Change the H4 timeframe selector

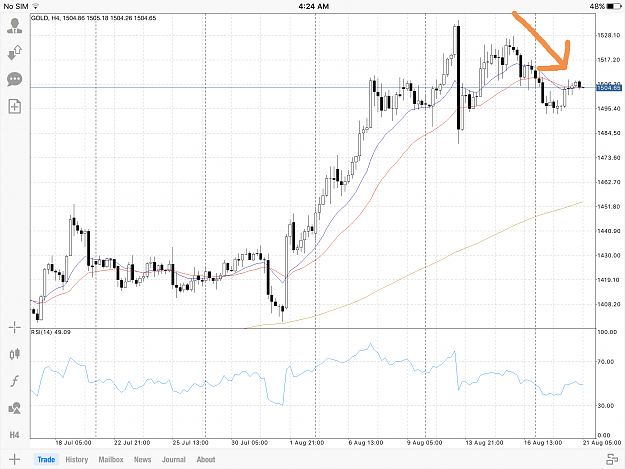[x=14, y=435]
